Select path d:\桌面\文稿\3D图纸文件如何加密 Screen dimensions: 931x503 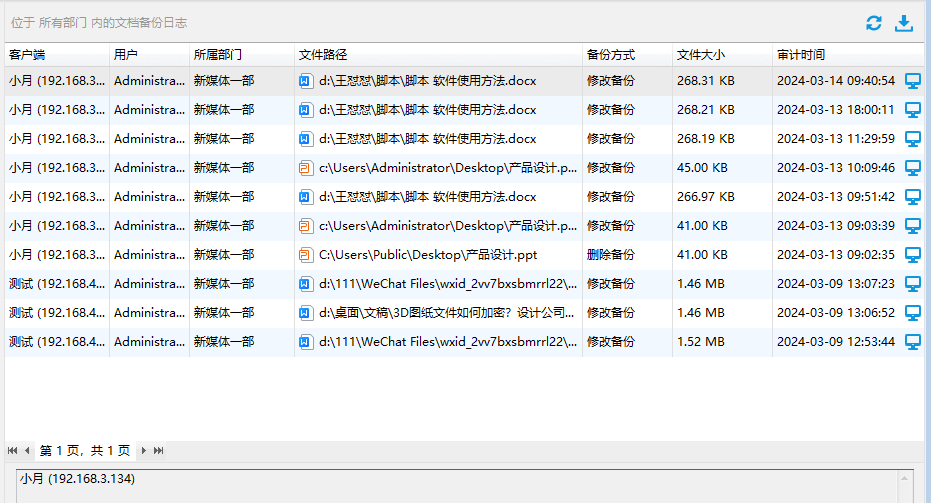pyautogui.click(x=446, y=313)
